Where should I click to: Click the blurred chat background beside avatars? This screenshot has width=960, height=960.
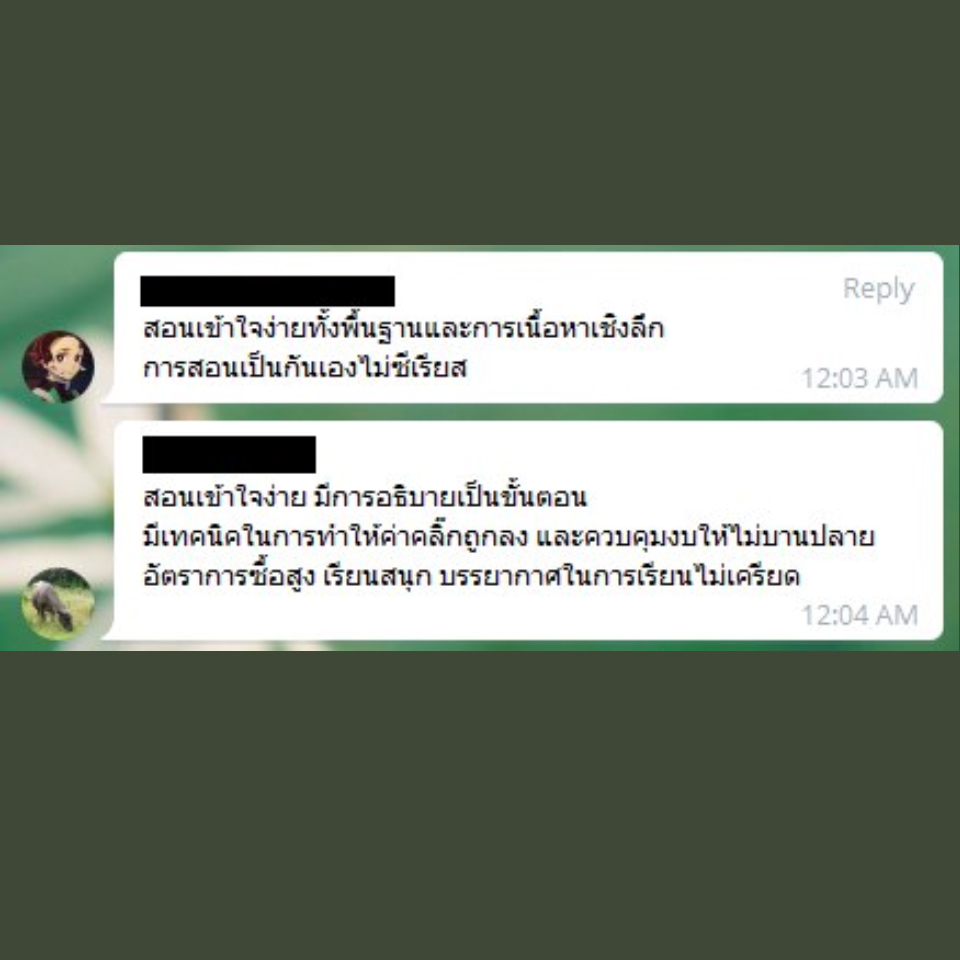[x=55, y=478]
